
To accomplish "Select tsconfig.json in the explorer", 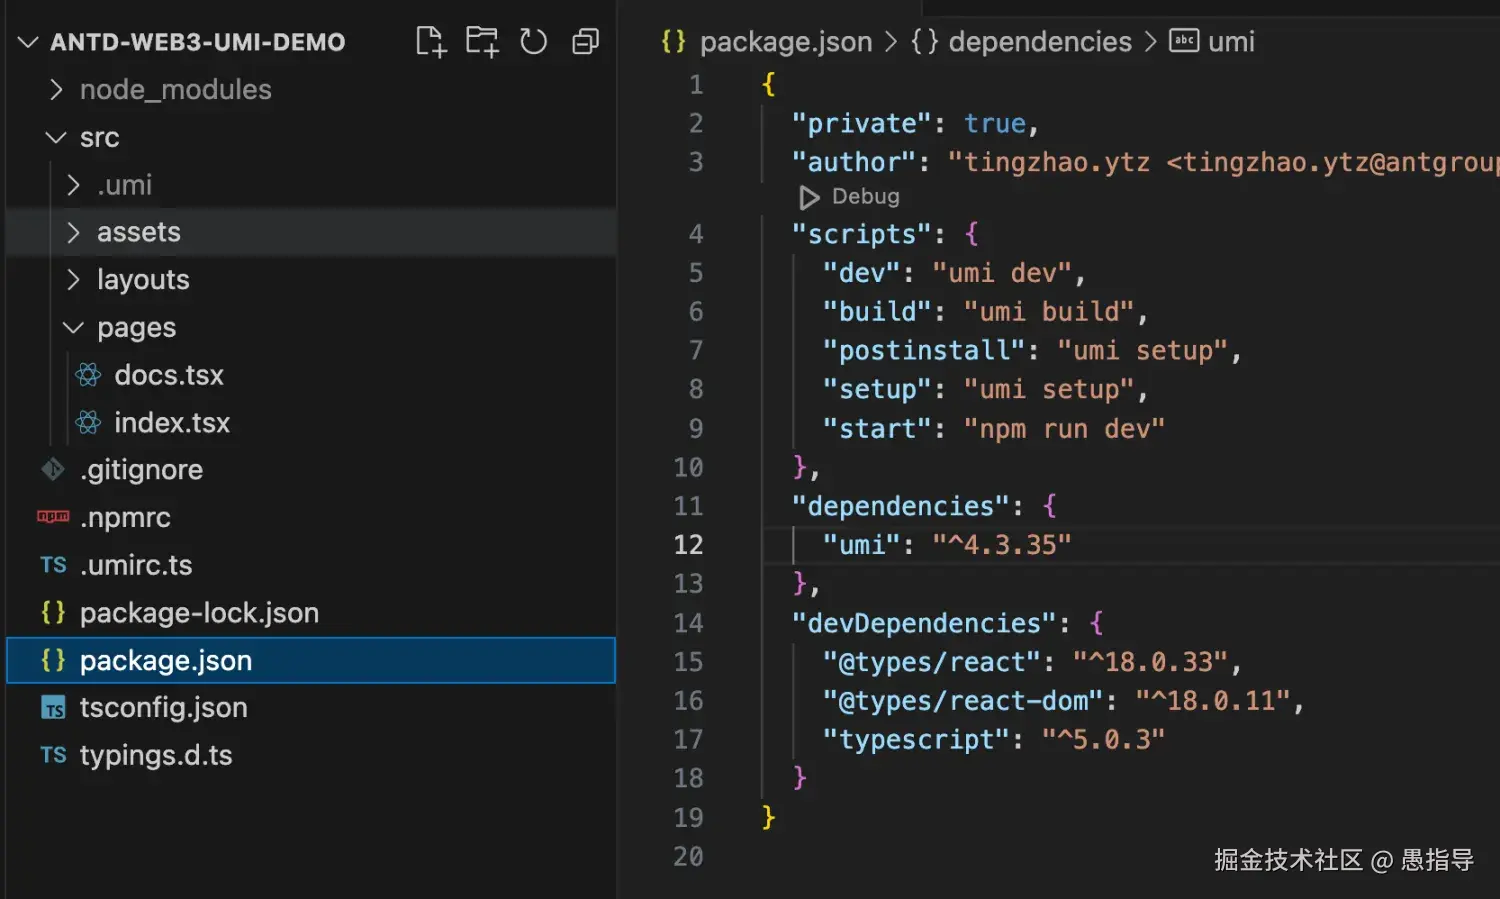I will (x=163, y=708).
